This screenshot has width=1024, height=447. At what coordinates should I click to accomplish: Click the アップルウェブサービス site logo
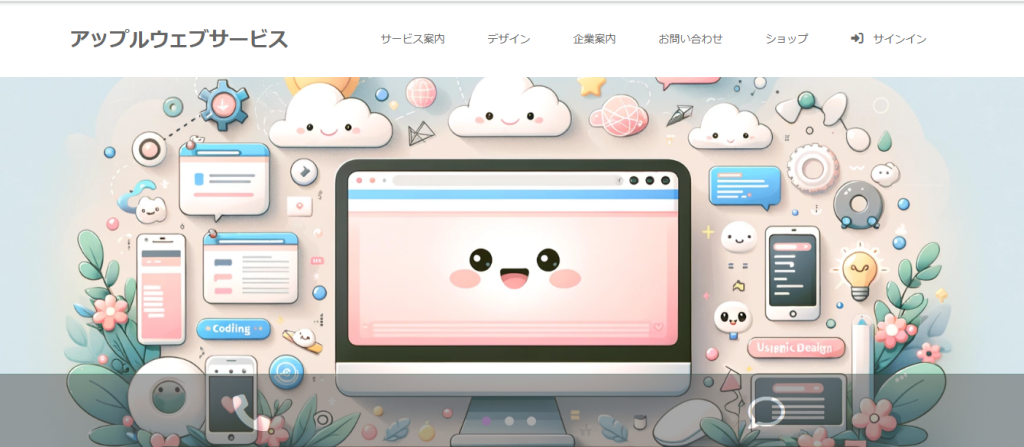pos(179,39)
